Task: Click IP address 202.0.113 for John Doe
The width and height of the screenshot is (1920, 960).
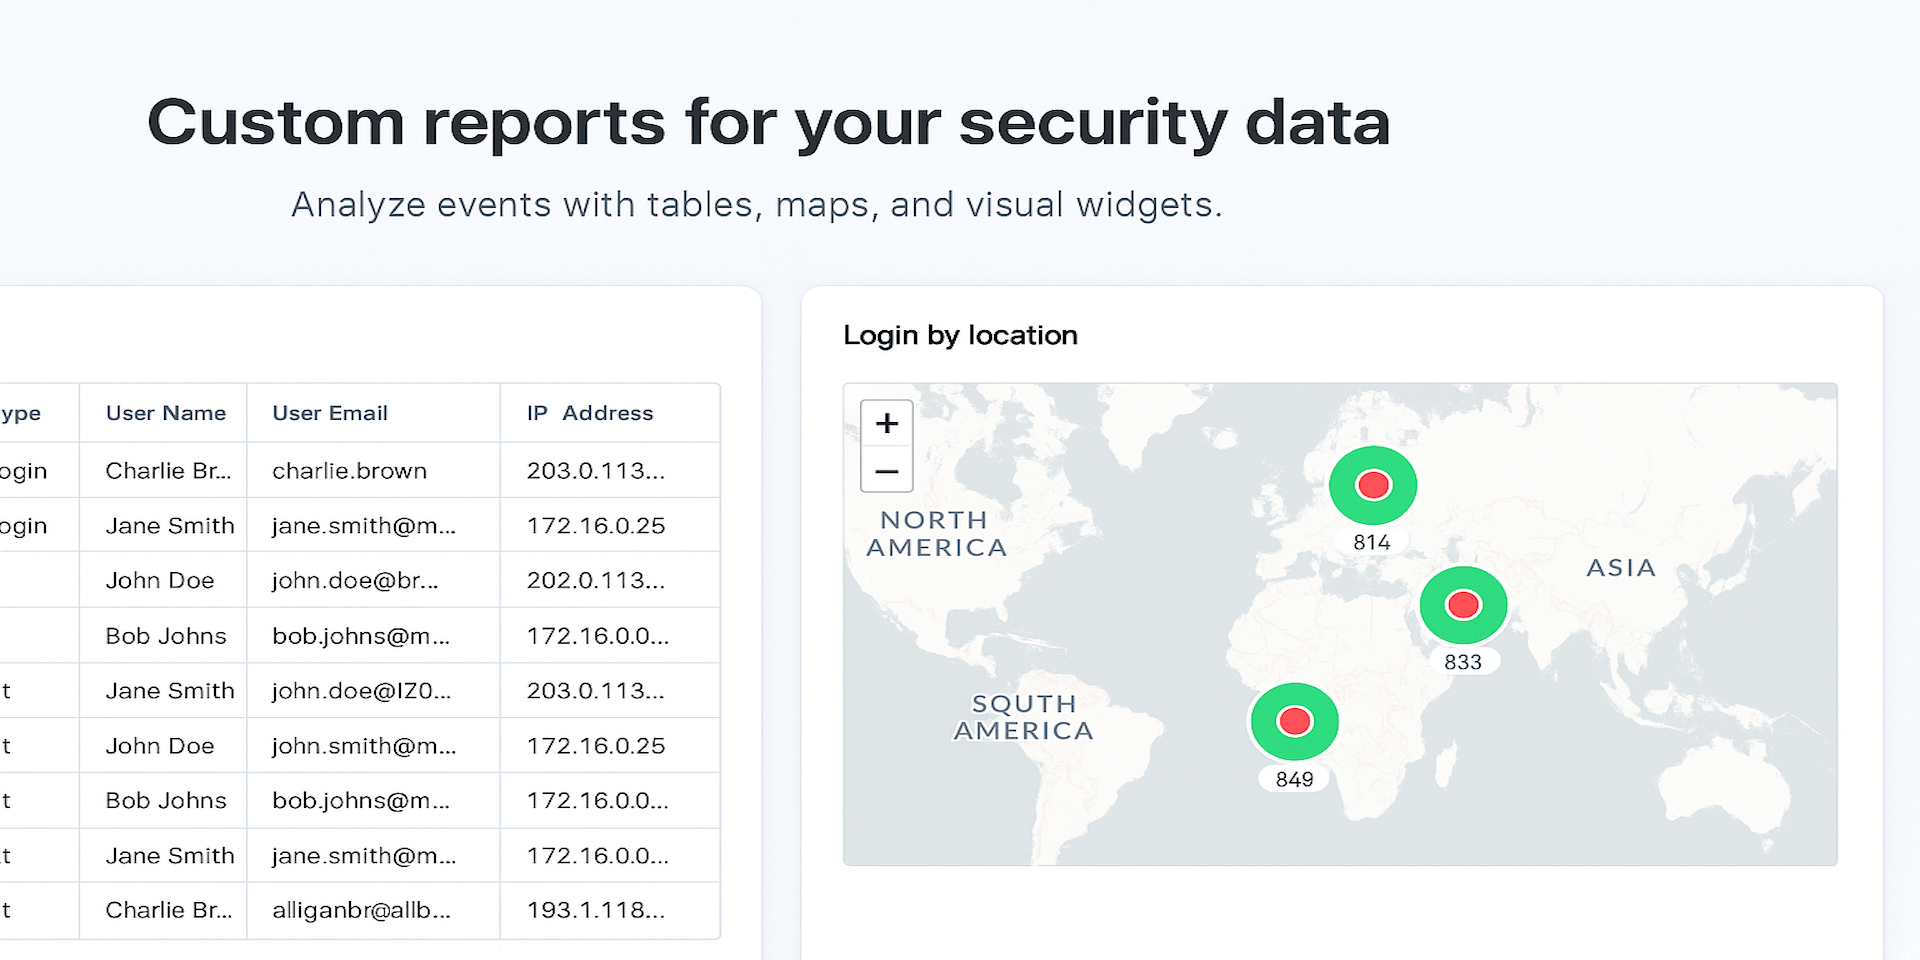Action: (x=596, y=581)
